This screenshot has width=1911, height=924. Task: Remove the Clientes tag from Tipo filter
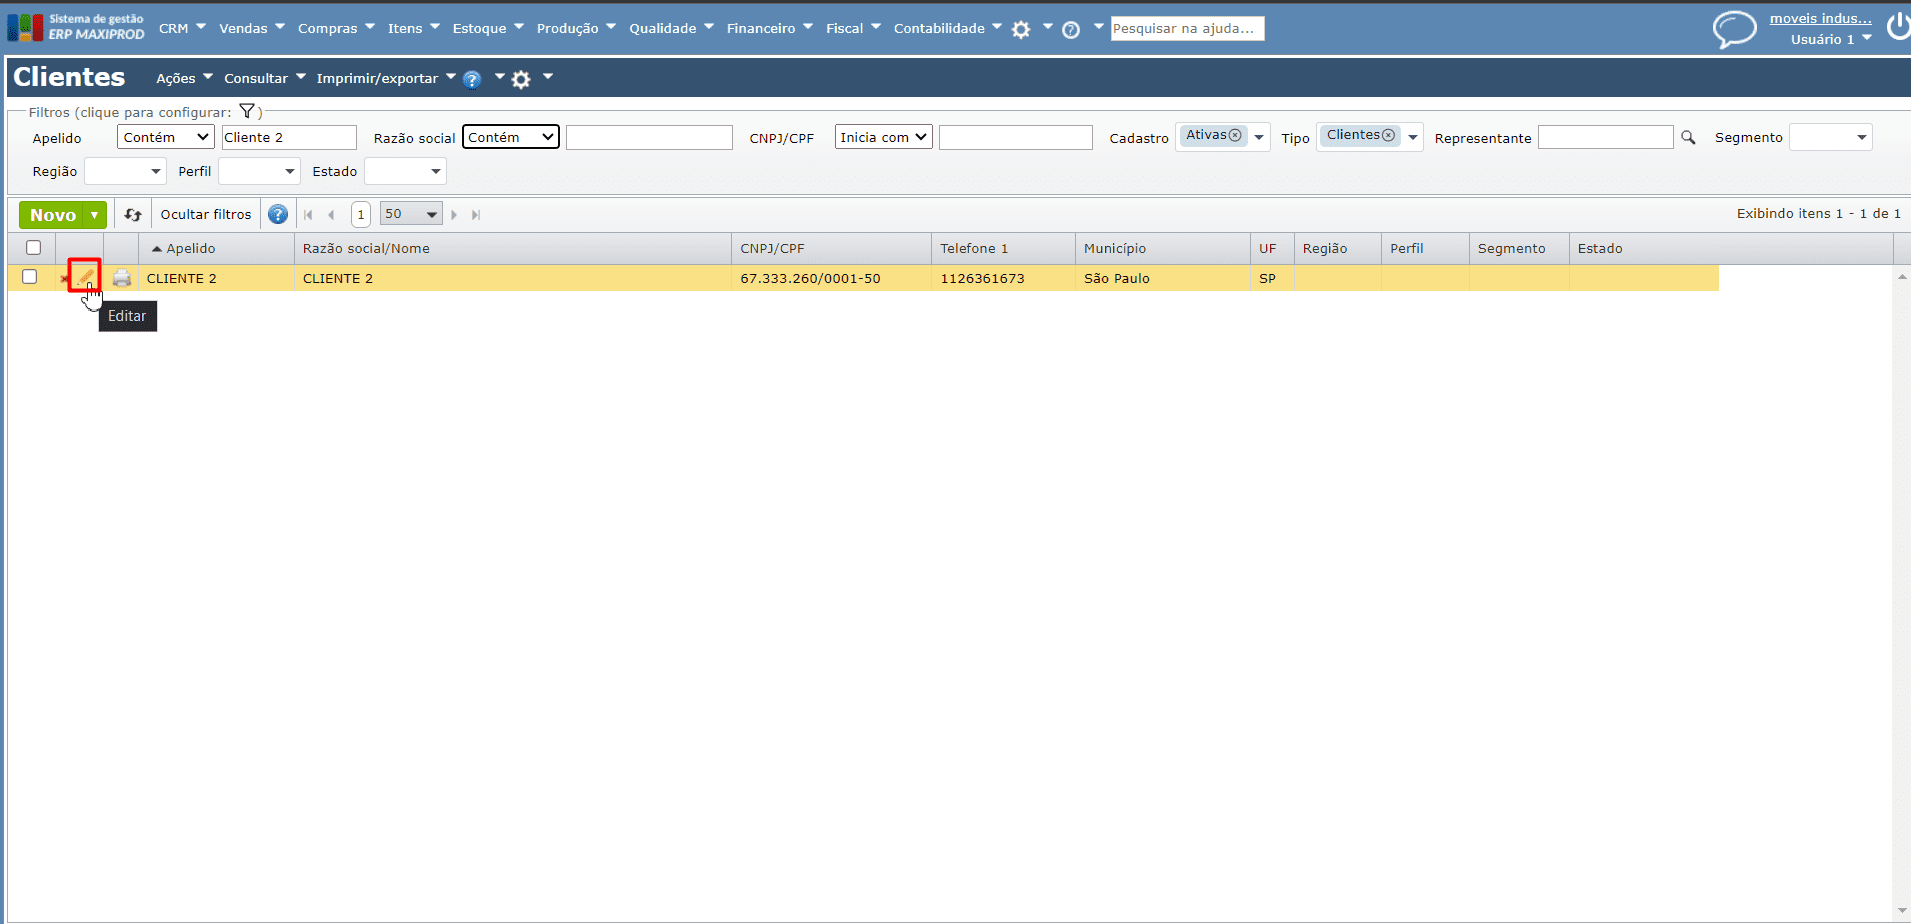(1388, 135)
